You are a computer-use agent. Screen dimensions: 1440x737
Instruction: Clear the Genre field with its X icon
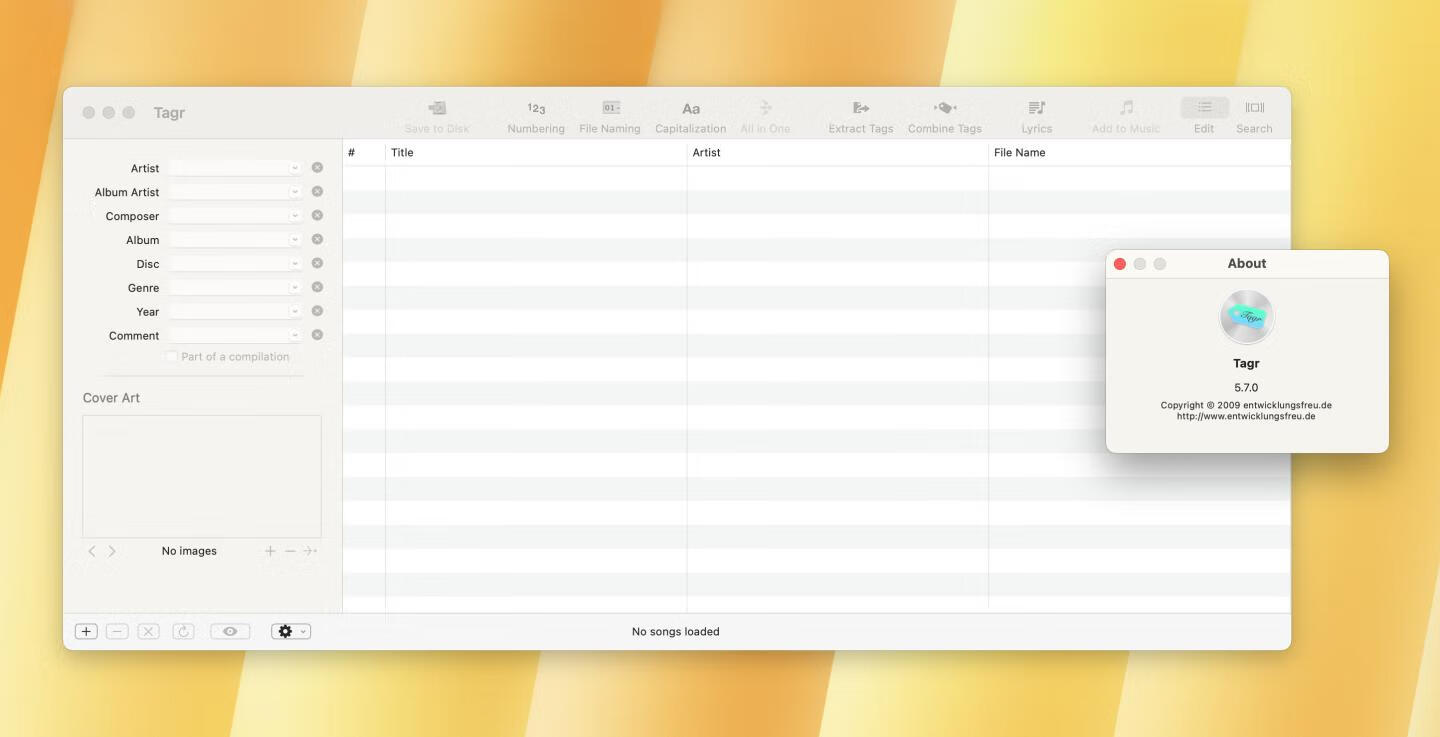(x=317, y=288)
